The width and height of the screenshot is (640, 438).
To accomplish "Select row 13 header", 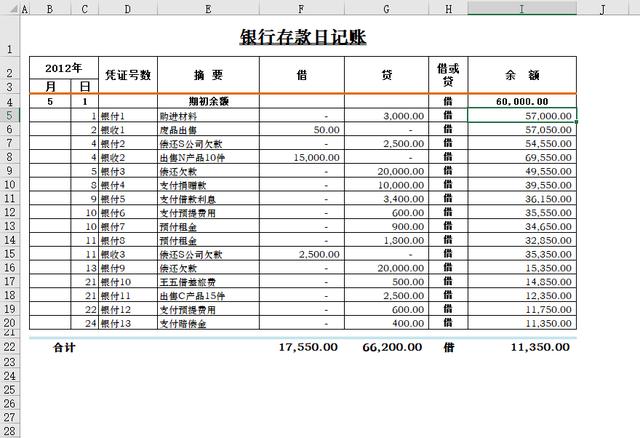I will 9,226.
